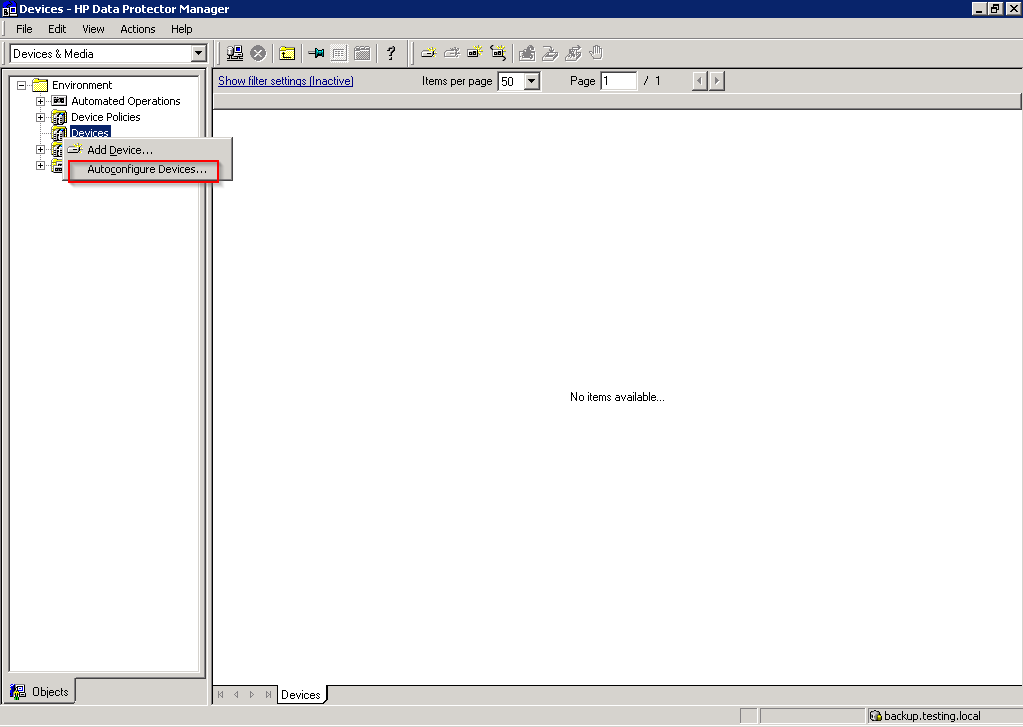The width and height of the screenshot is (1023, 727).
Task: Click the hand stop icon in toolbar
Action: tap(596, 53)
